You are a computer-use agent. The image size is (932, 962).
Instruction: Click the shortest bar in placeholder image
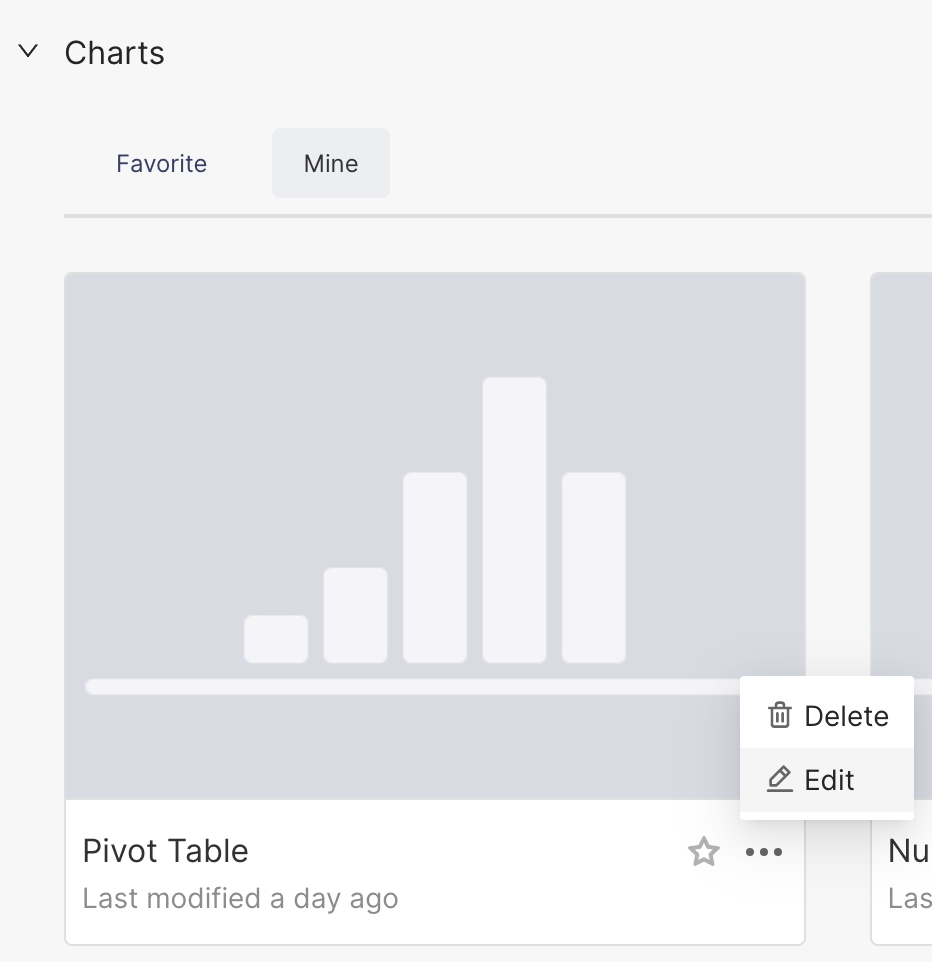click(276, 639)
